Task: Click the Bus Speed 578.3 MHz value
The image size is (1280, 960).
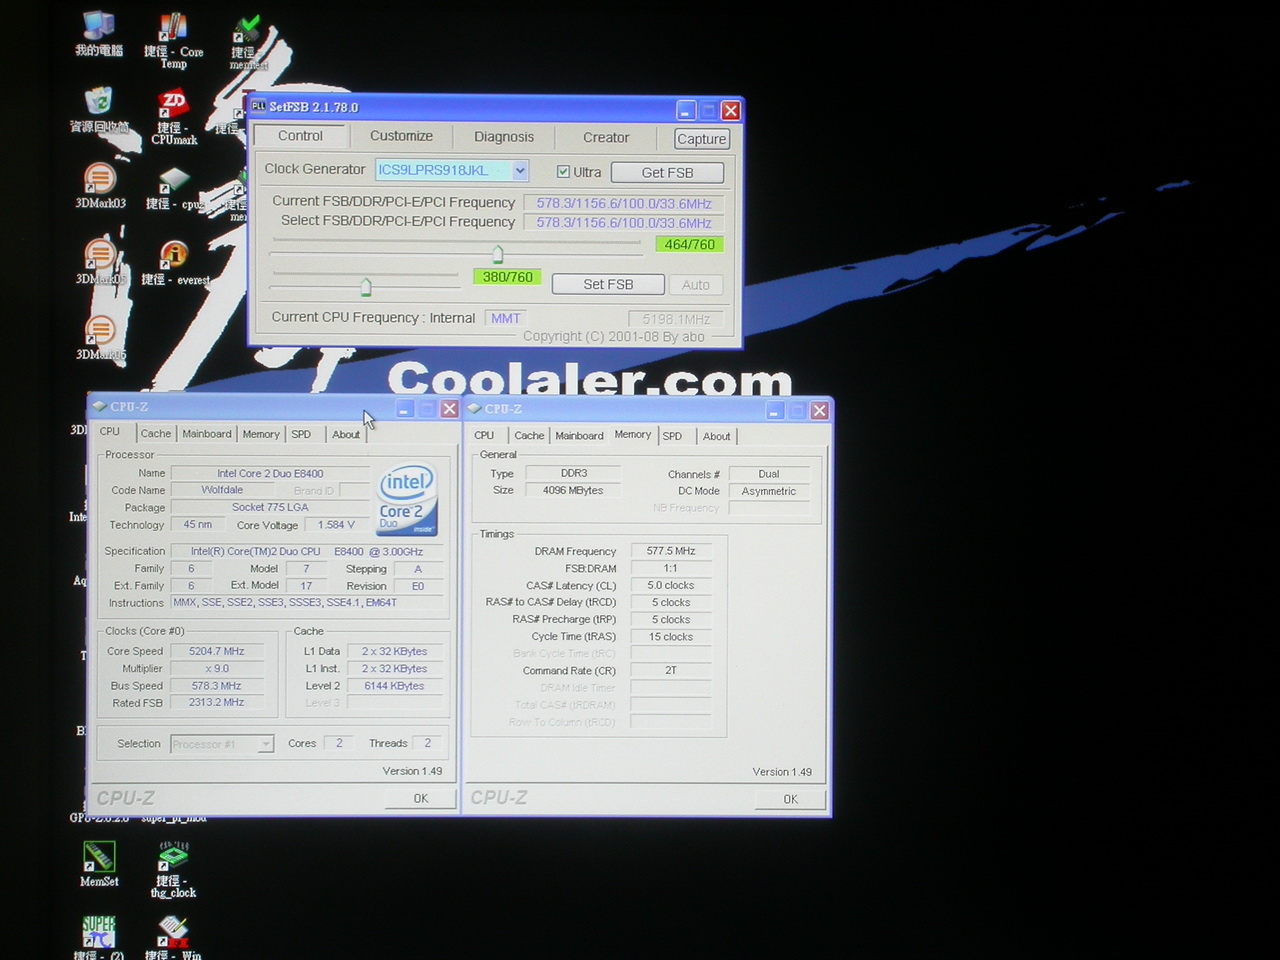Action: [x=217, y=685]
